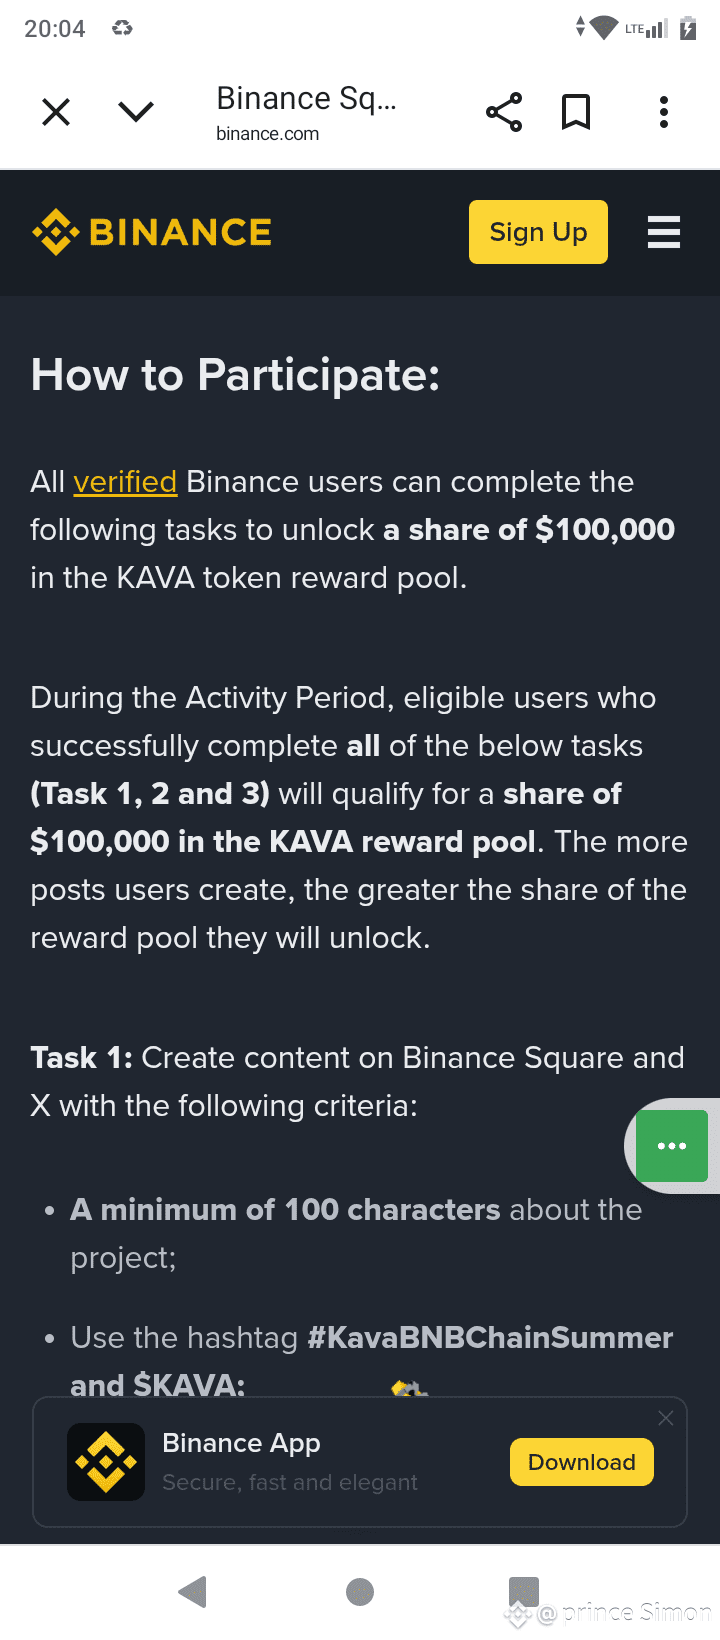Tap the share icon

coord(504,112)
